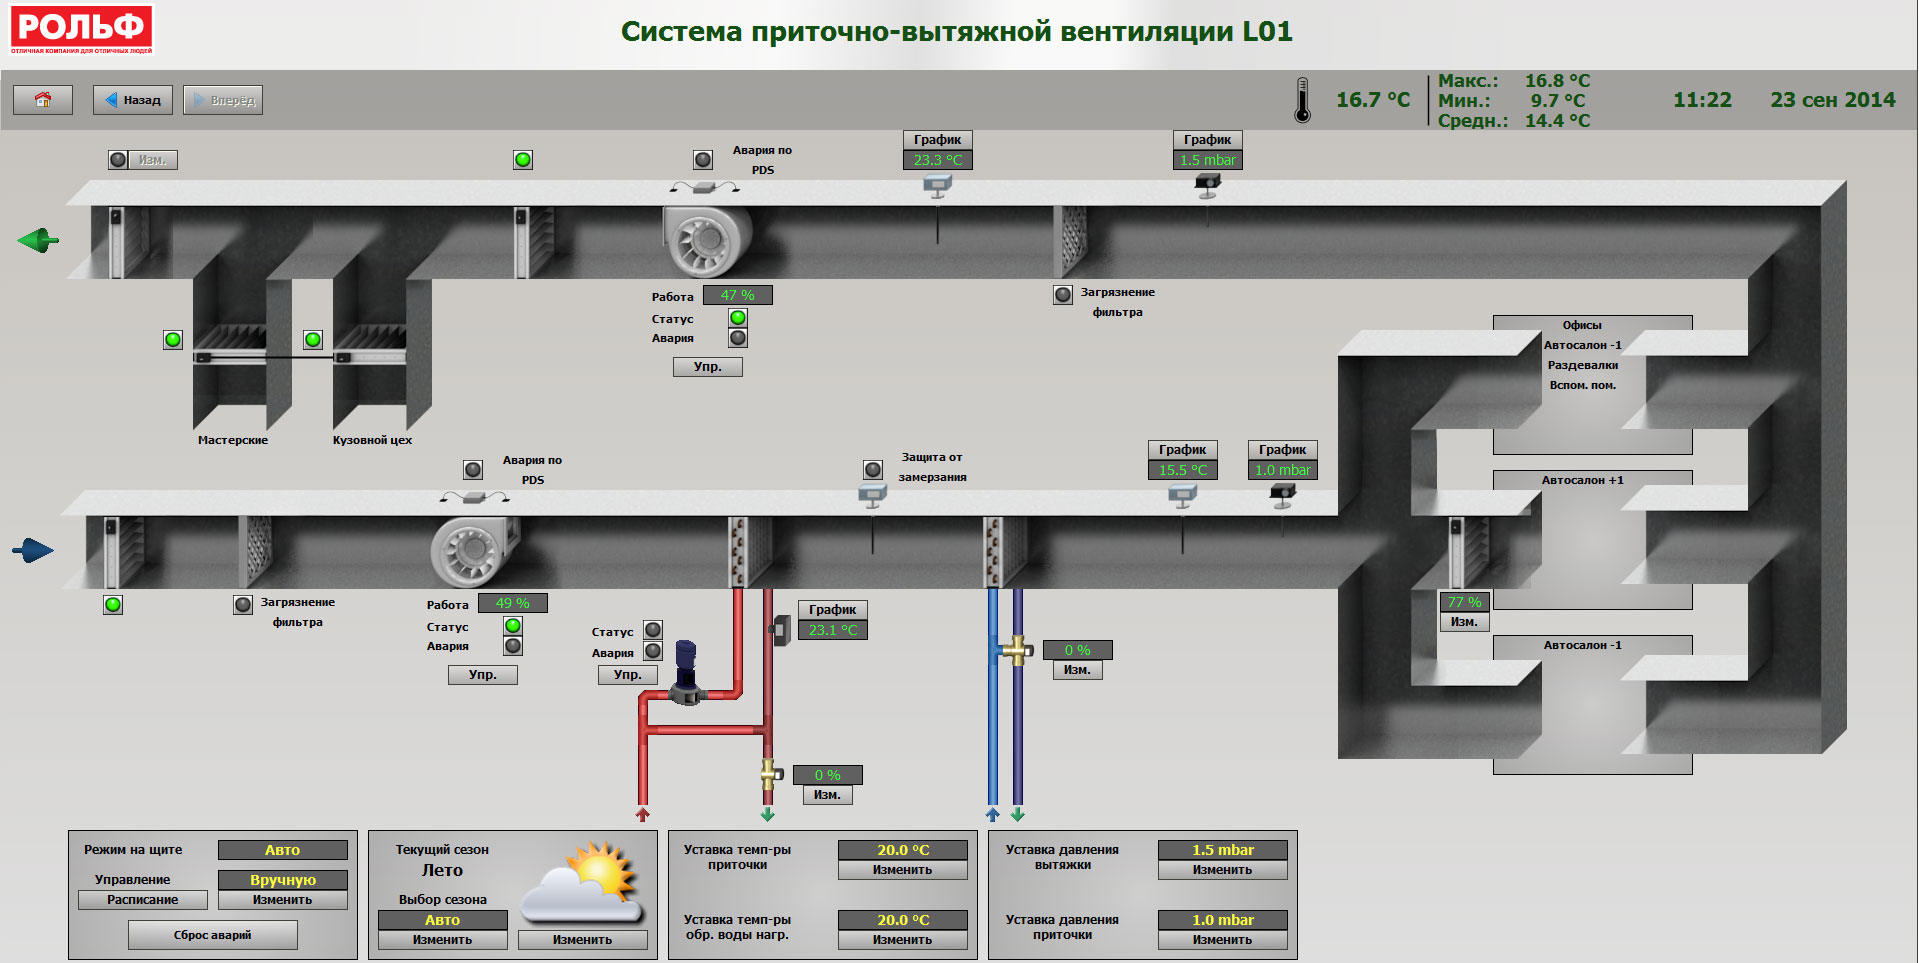Viewport: 1919px width, 963px height.
Task: Open the exhaust fan Упр. control
Action: (x=707, y=367)
